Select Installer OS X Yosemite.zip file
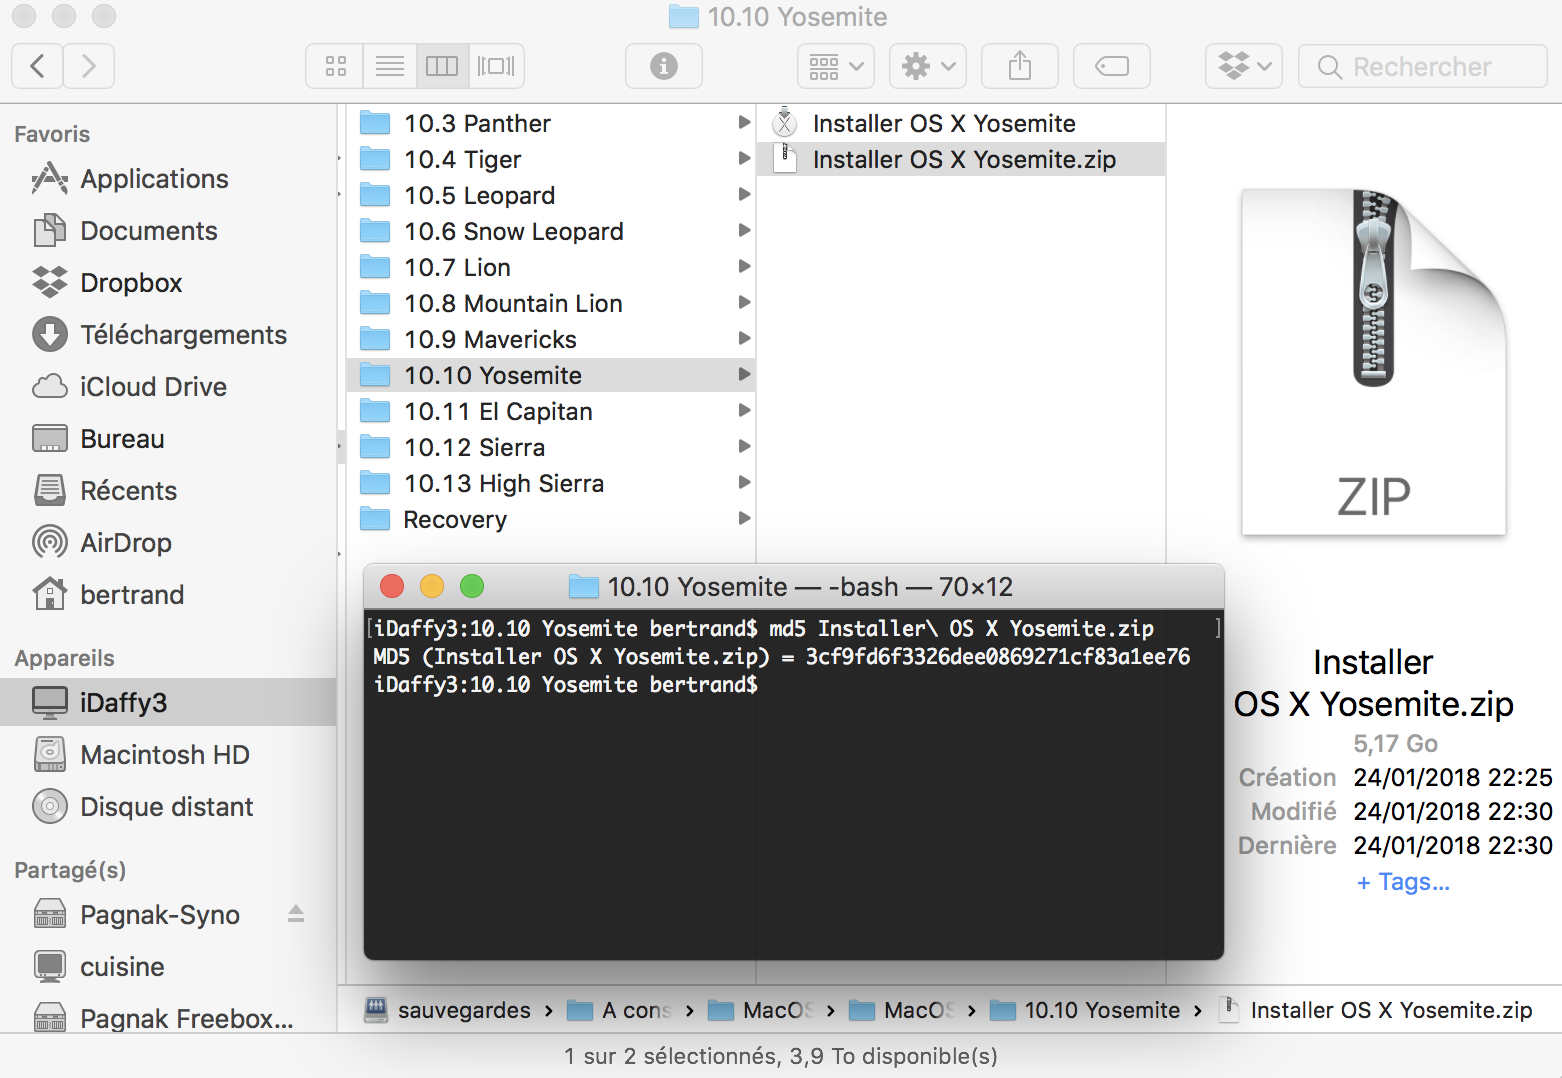The width and height of the screenshot is (1562, 1078). (961, 159)
